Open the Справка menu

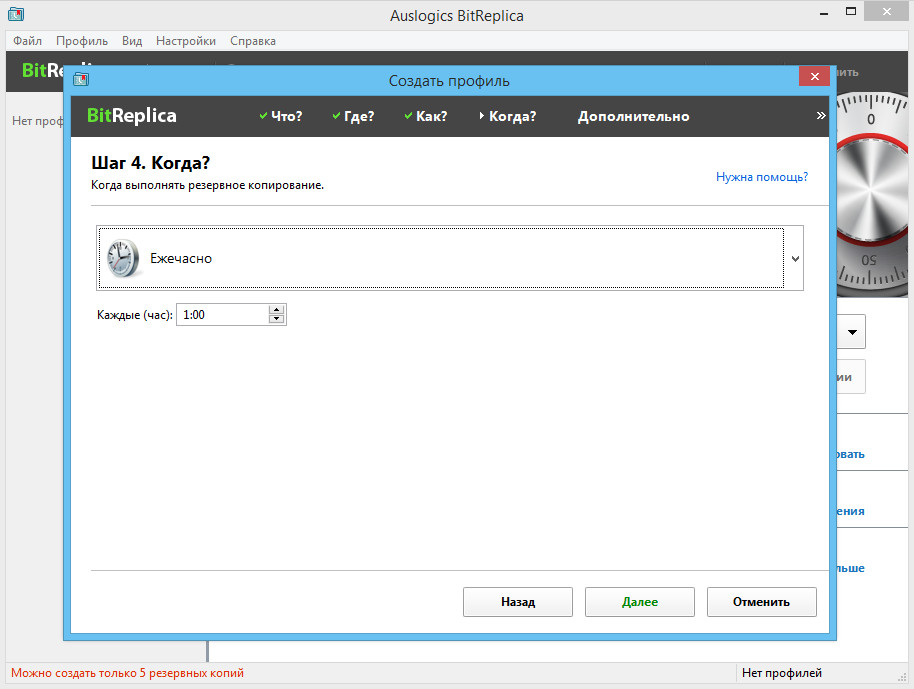click(x=252, y=41)
